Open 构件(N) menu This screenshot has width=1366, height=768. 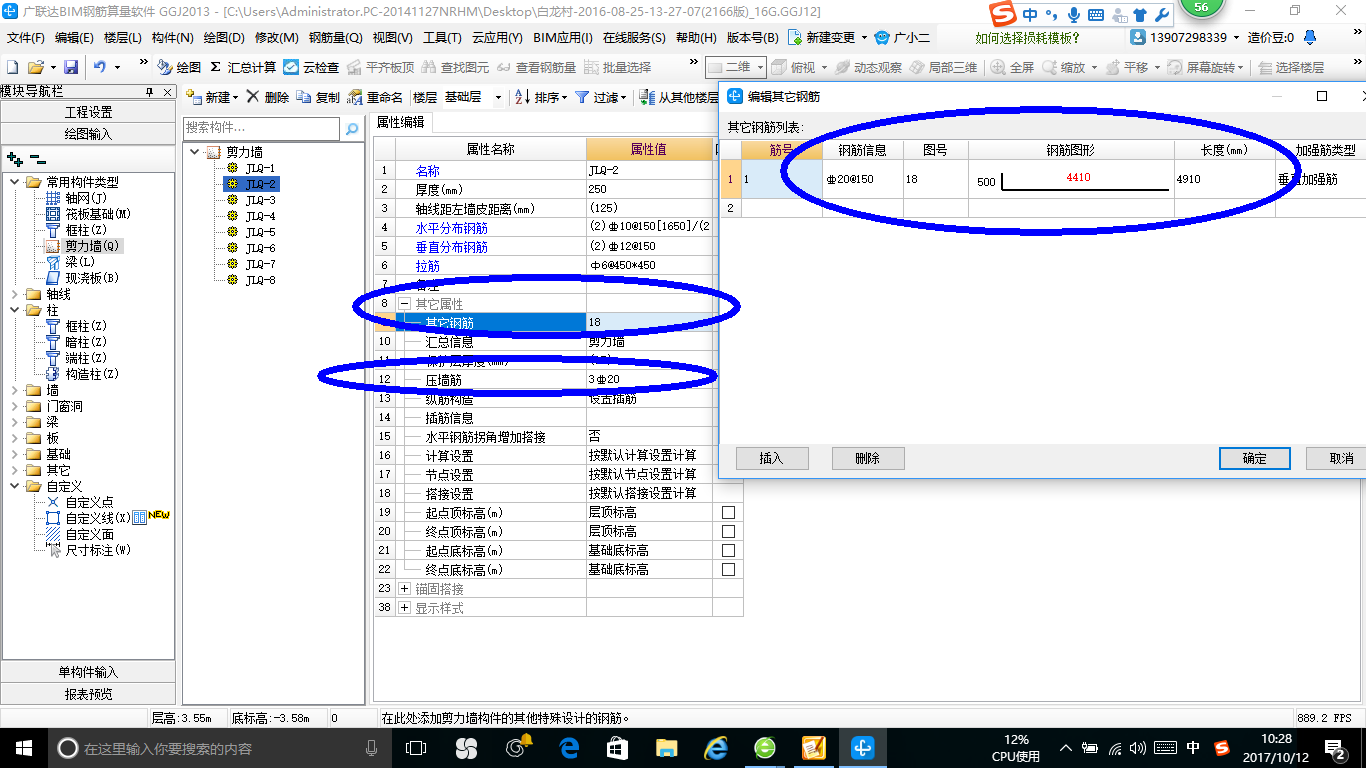[x=173, y=37]
